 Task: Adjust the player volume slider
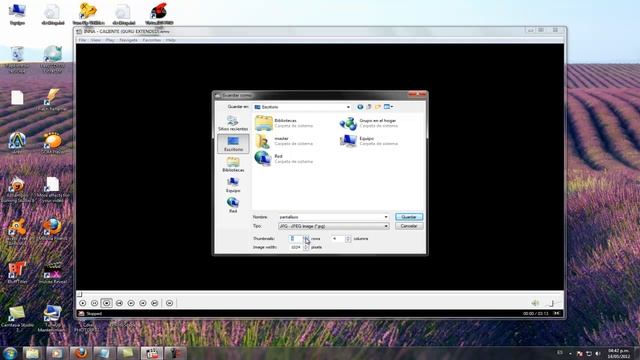pyautogui.click(x=553, y=303)
